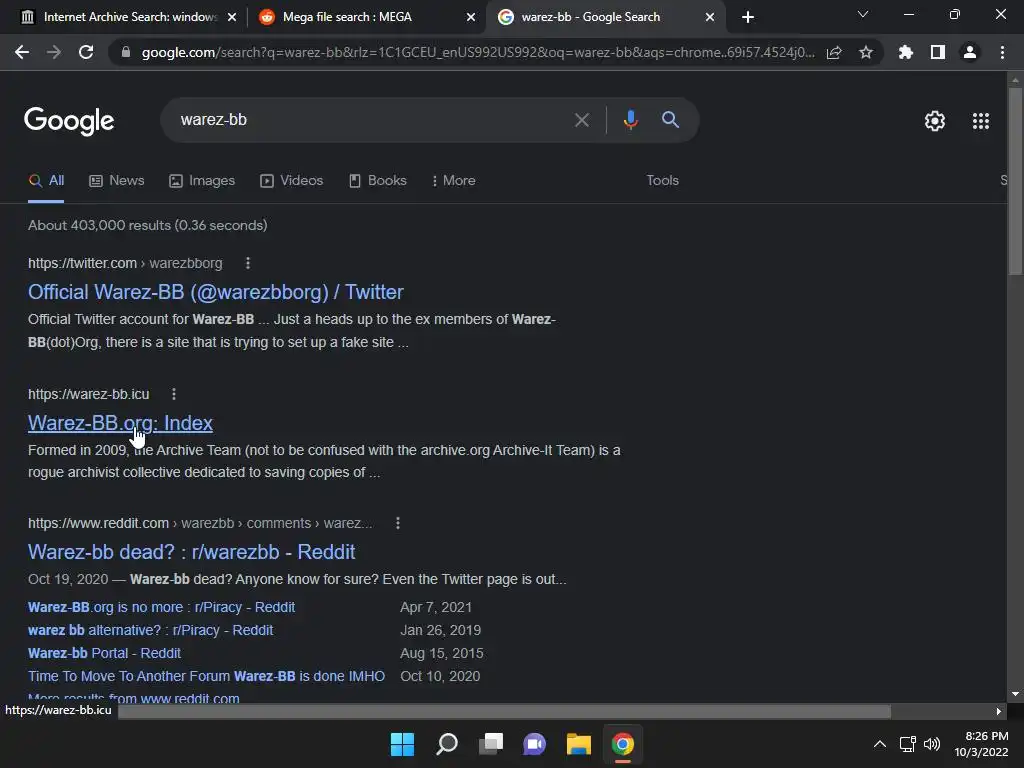Close the Mega file search tab

[x=471, y=18]
